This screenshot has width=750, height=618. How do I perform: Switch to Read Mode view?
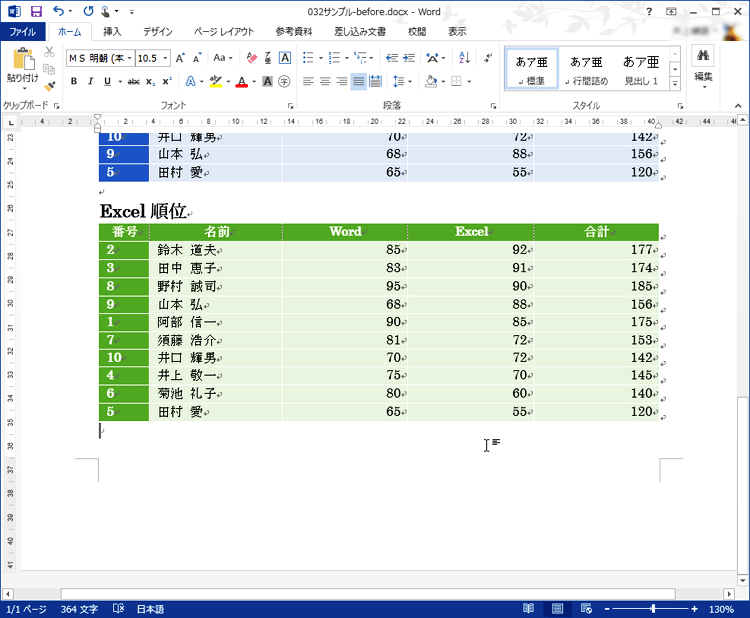529,608
